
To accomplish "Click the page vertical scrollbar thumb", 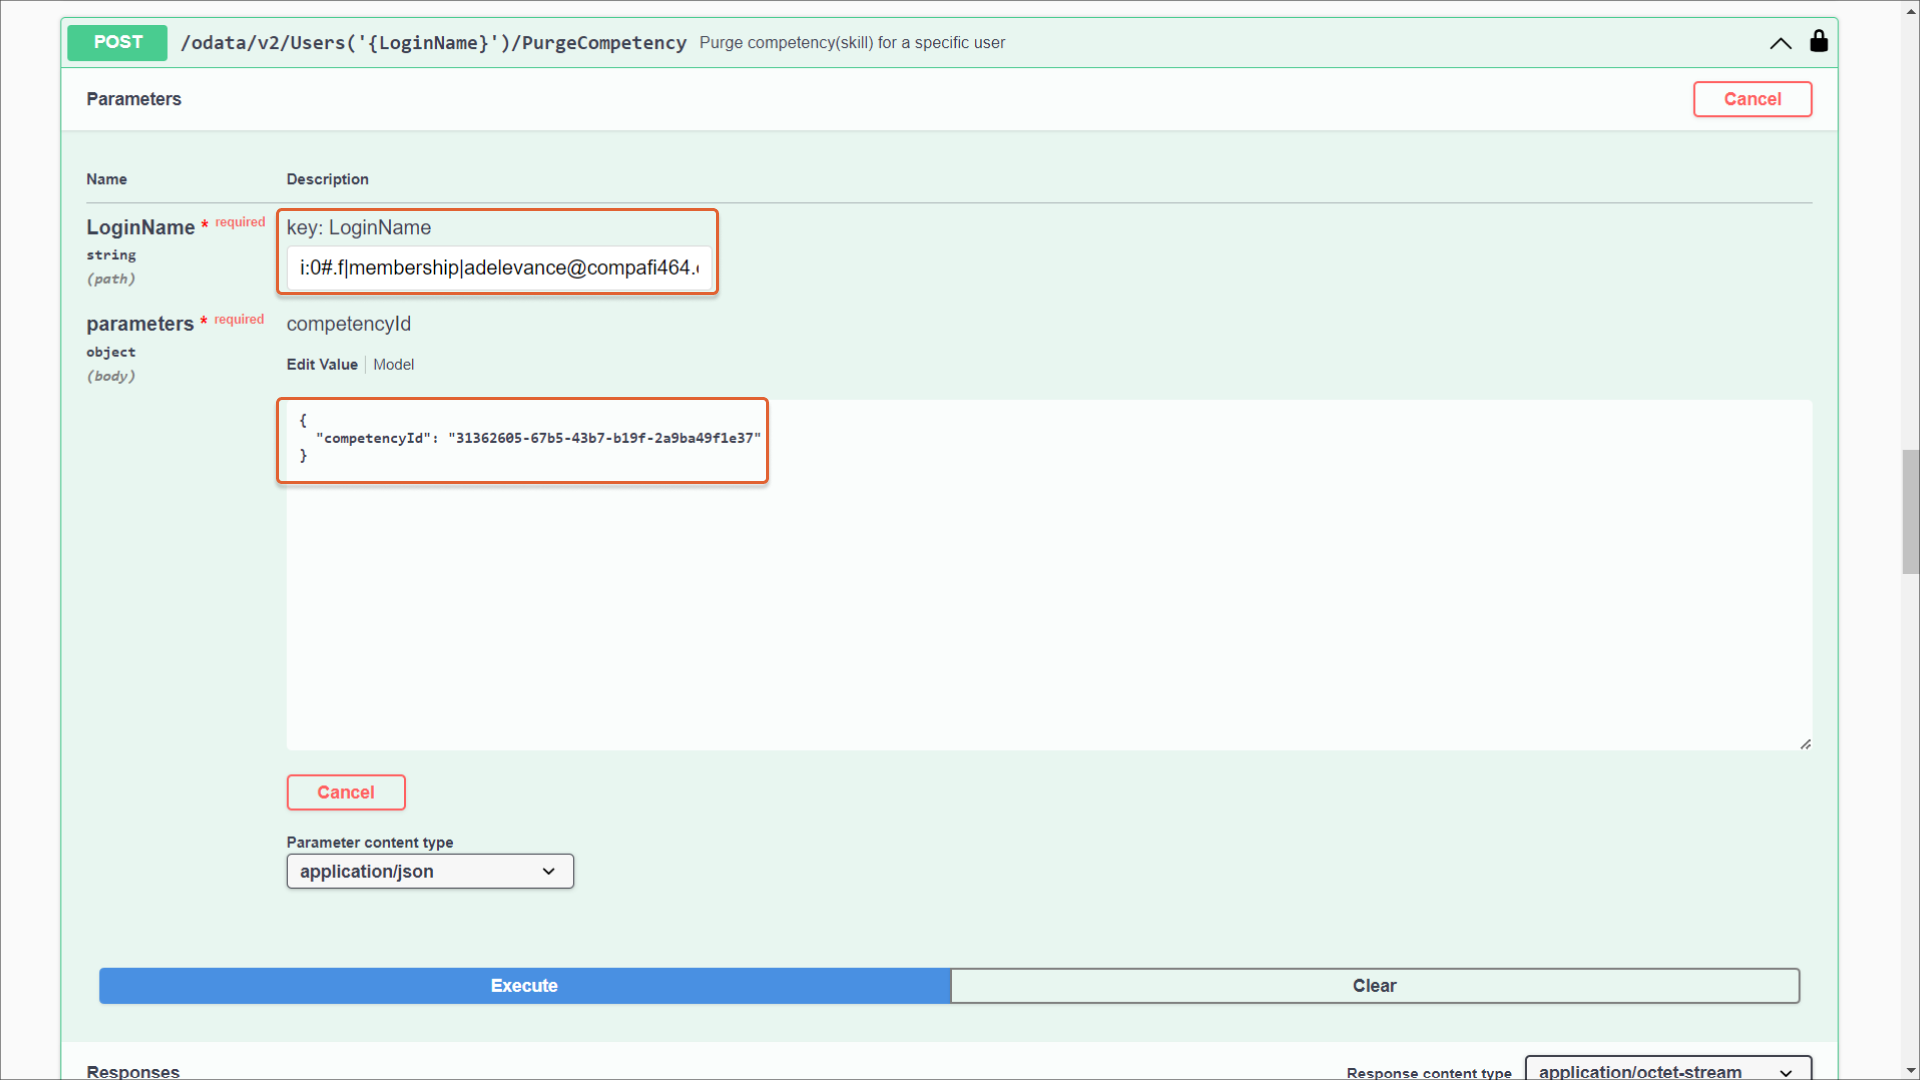I will point(1910,512).
